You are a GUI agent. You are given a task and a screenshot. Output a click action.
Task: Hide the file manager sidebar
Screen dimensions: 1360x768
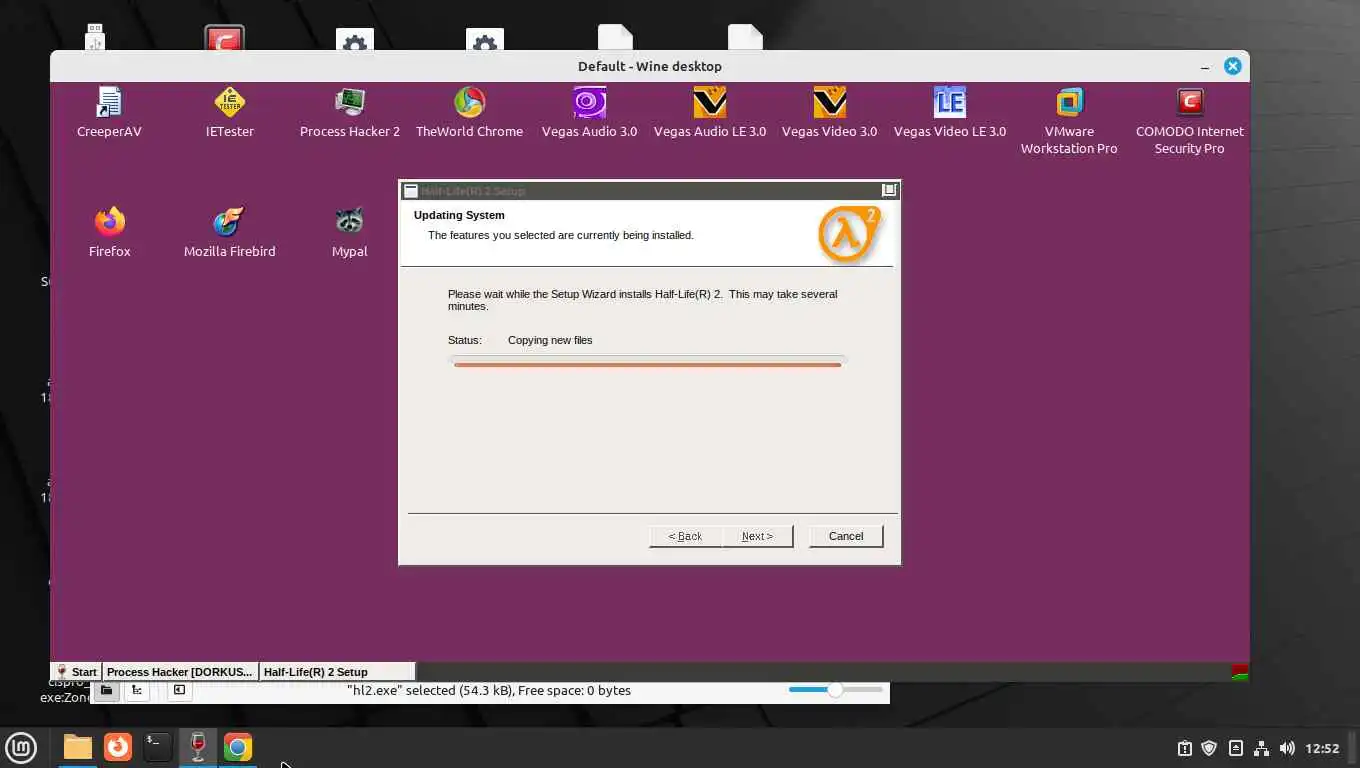pos(179,690)
